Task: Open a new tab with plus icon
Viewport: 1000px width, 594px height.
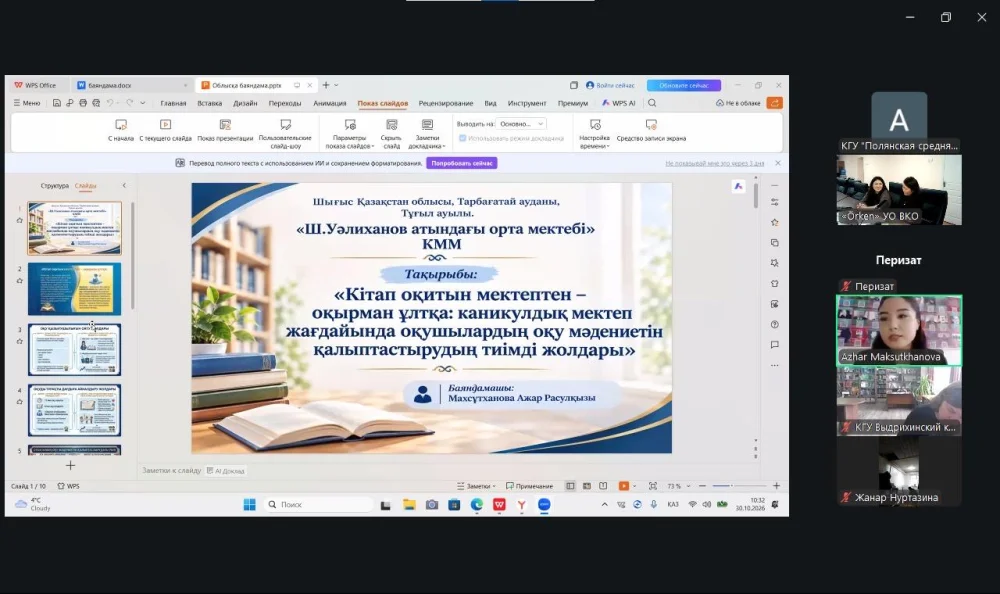Action: 326,85
